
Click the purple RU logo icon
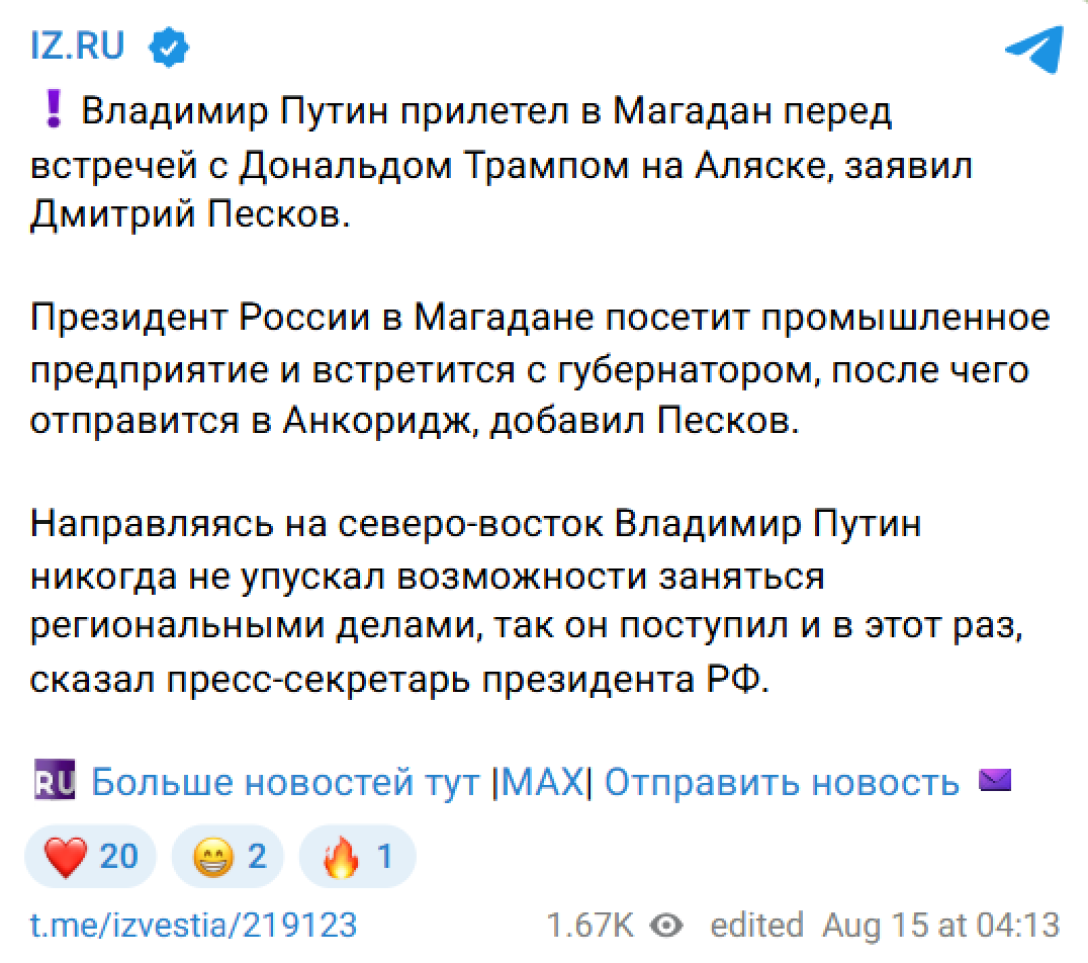54,781
